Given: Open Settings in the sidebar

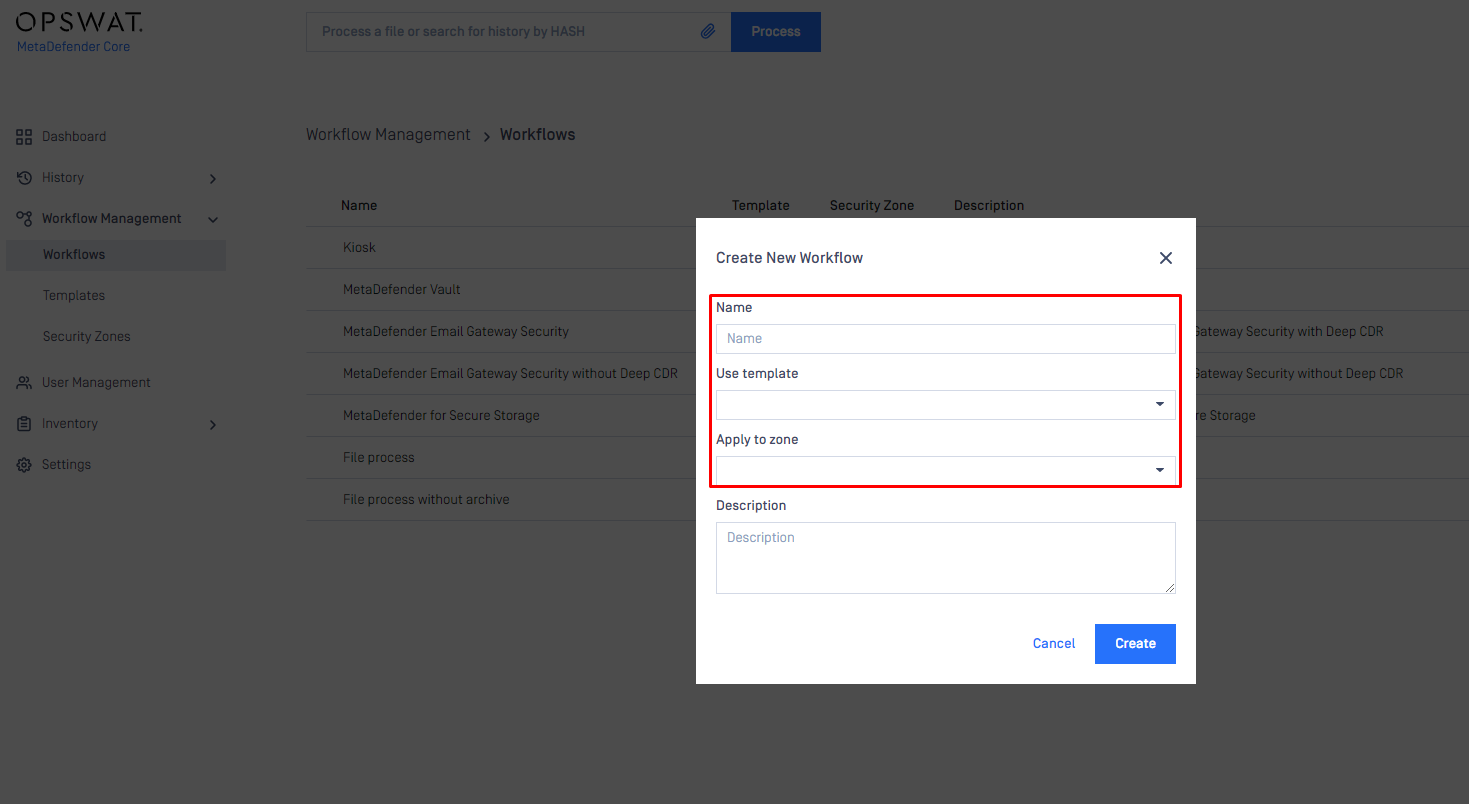Looking at the screenshot, I should click(x=66, y=465).
